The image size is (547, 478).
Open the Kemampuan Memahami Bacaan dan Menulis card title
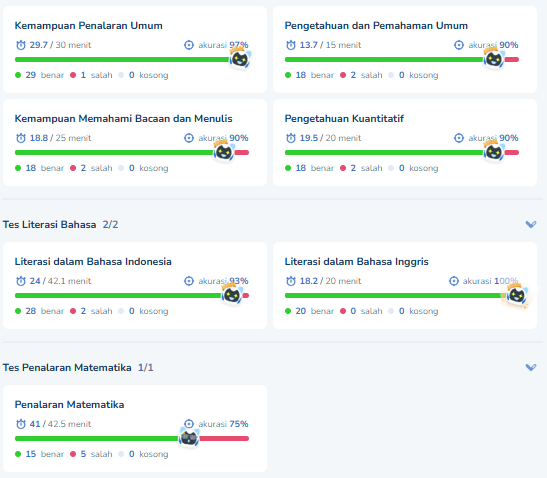pos(123,119)
